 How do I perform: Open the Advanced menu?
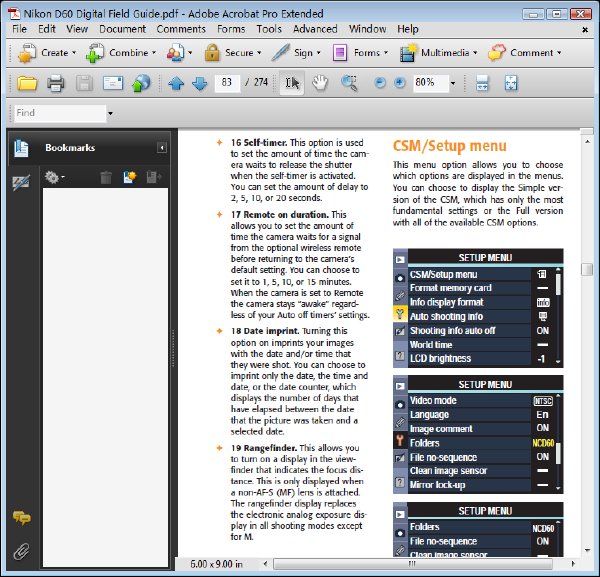pyautogui.click(x=315, y=29)
